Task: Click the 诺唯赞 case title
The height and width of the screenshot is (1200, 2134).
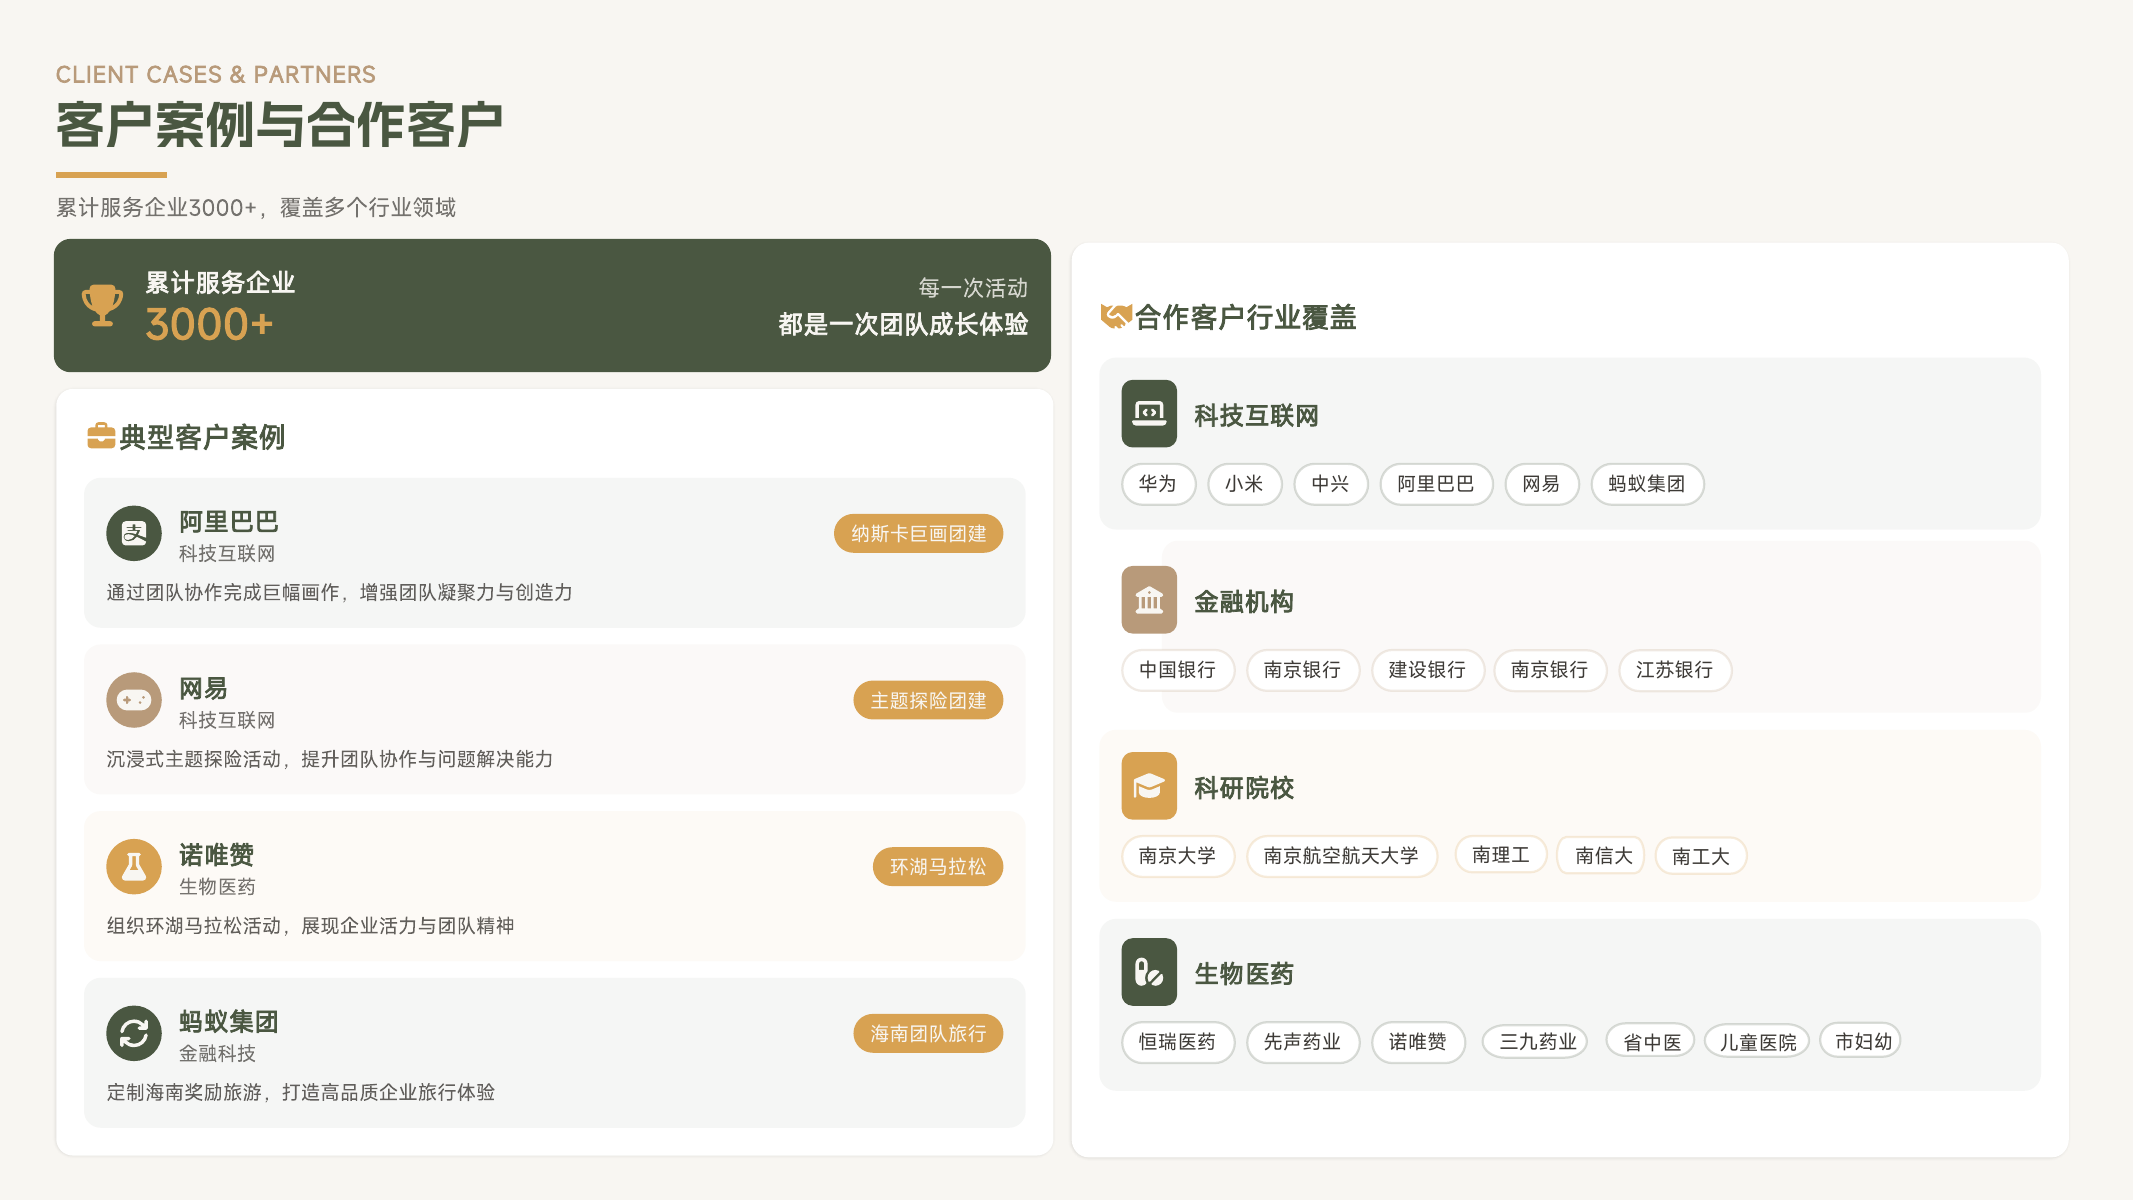Action: [216, 855]
